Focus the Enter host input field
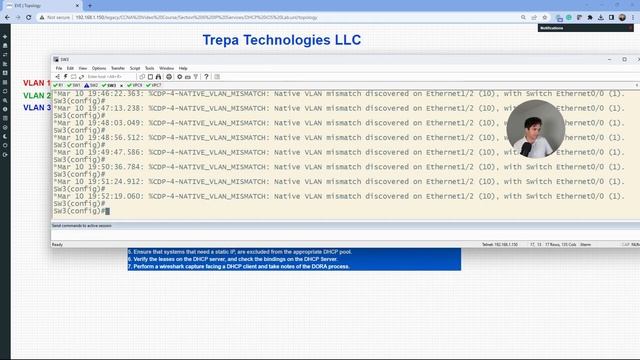Image resolution: width=640 pixels, height=360 pixels. 111,77
